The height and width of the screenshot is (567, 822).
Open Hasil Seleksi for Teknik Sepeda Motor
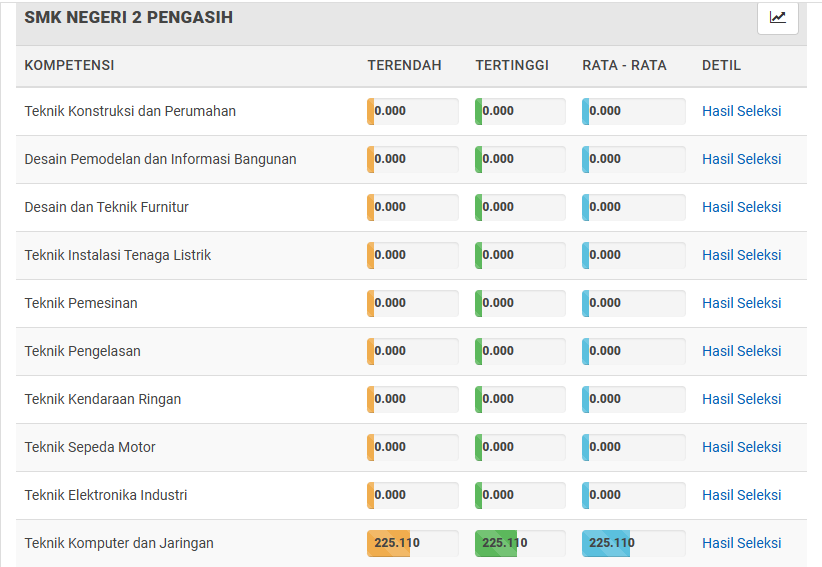[x=741, y=447]
